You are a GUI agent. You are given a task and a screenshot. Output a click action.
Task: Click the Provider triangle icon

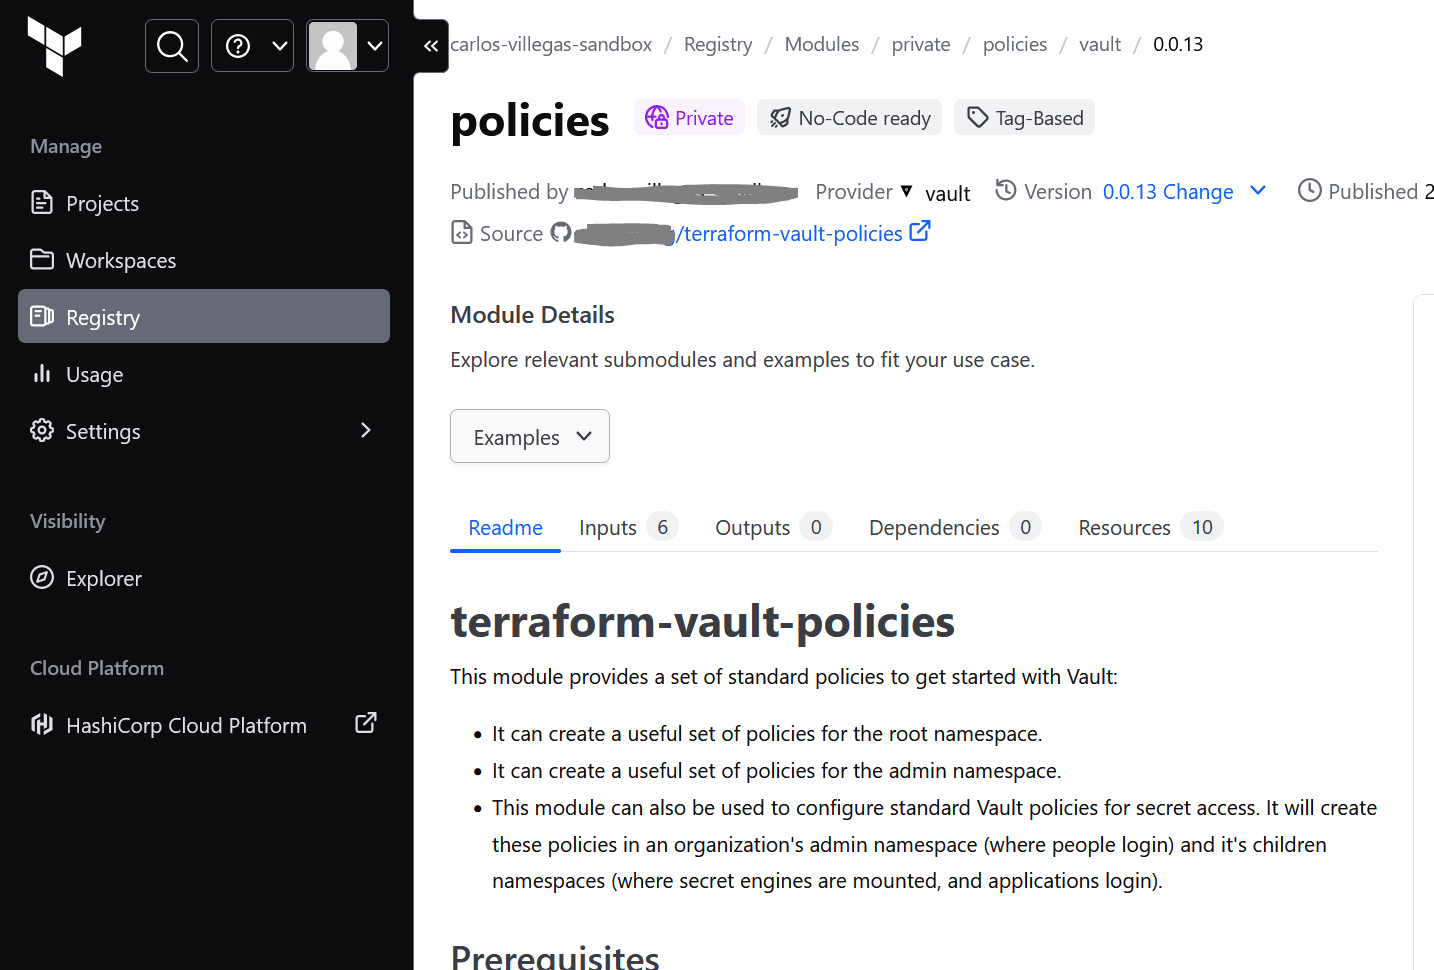point(906,190)
